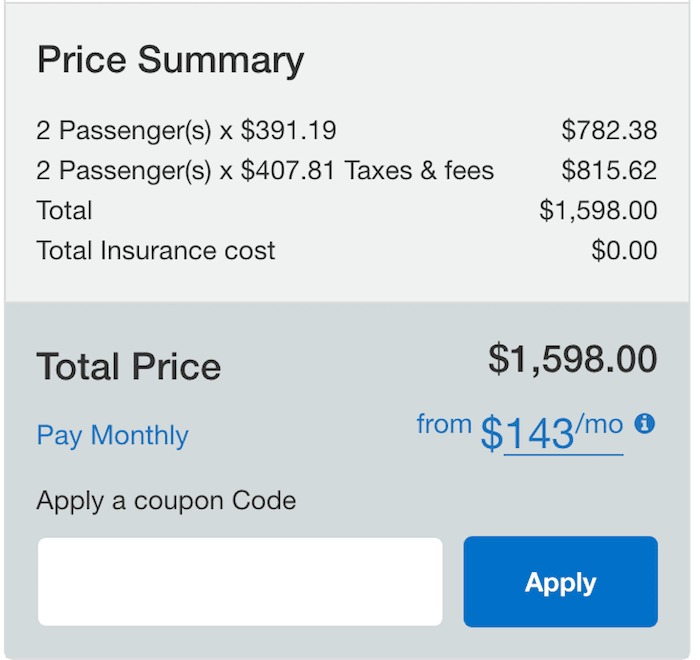Screen dimensions: 700x660
Task: Click the 2 Passenger(s) x $407.81 text
Action: 185,171
